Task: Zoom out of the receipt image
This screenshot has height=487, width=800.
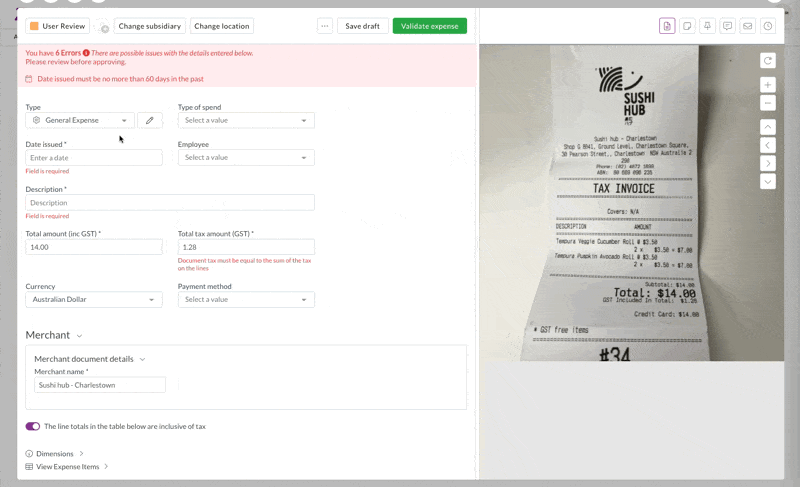Action: point(767,103)
